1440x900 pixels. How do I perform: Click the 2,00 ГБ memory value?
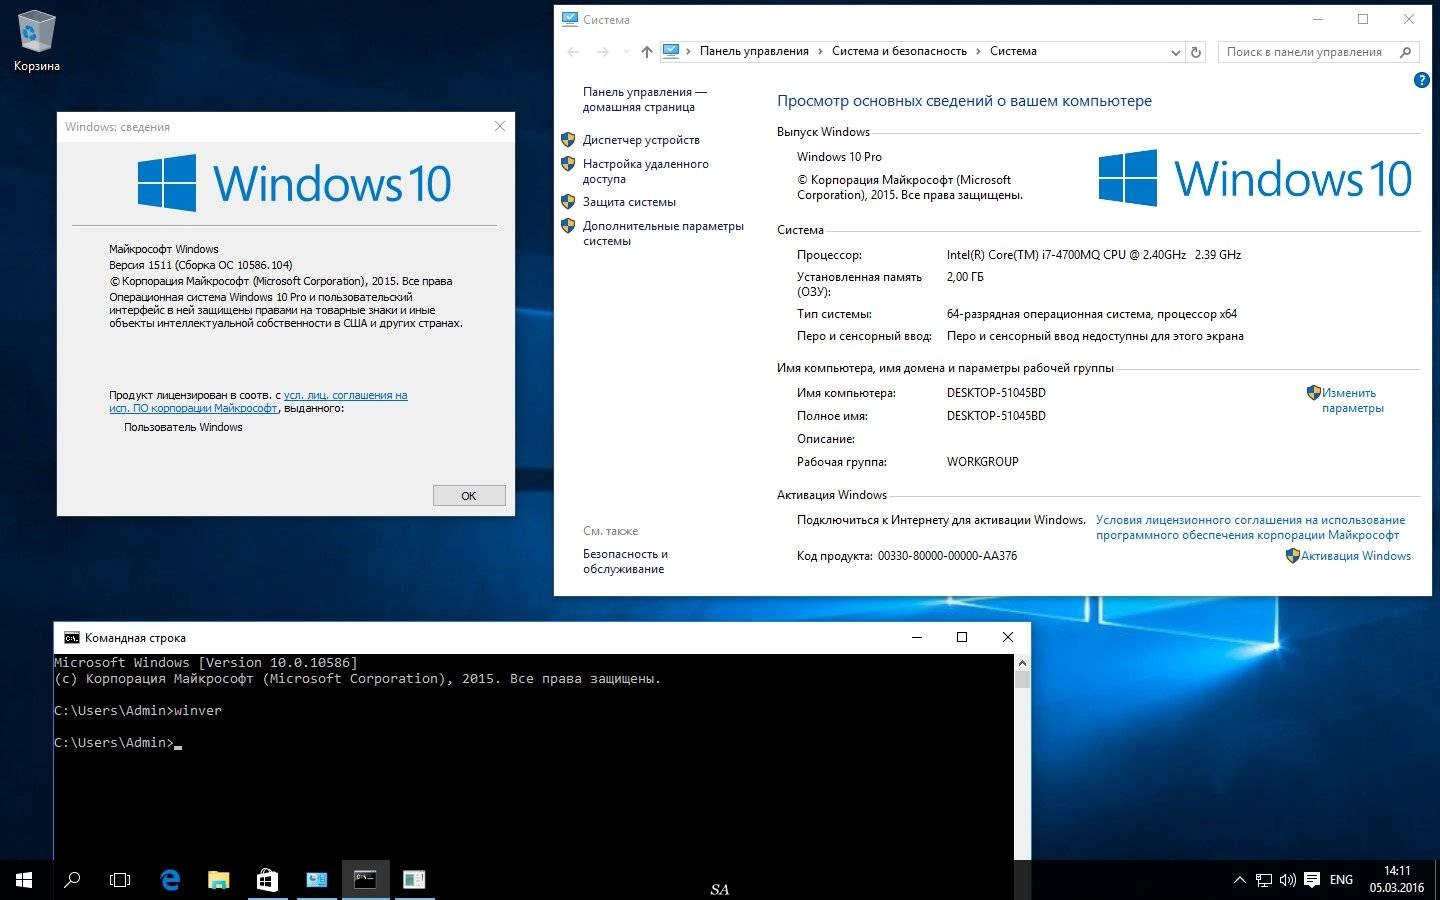(965, 277)
